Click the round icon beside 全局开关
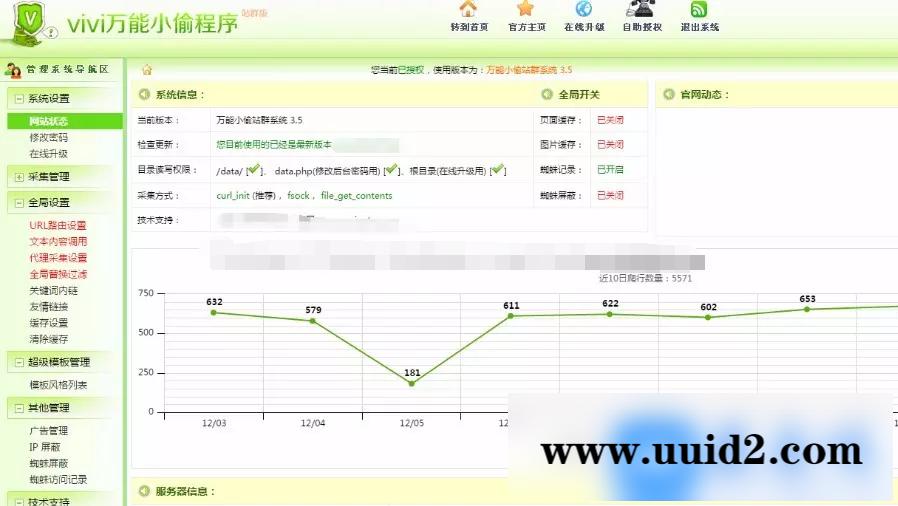The width and height of the screenshot is (898, 506). 547,94
